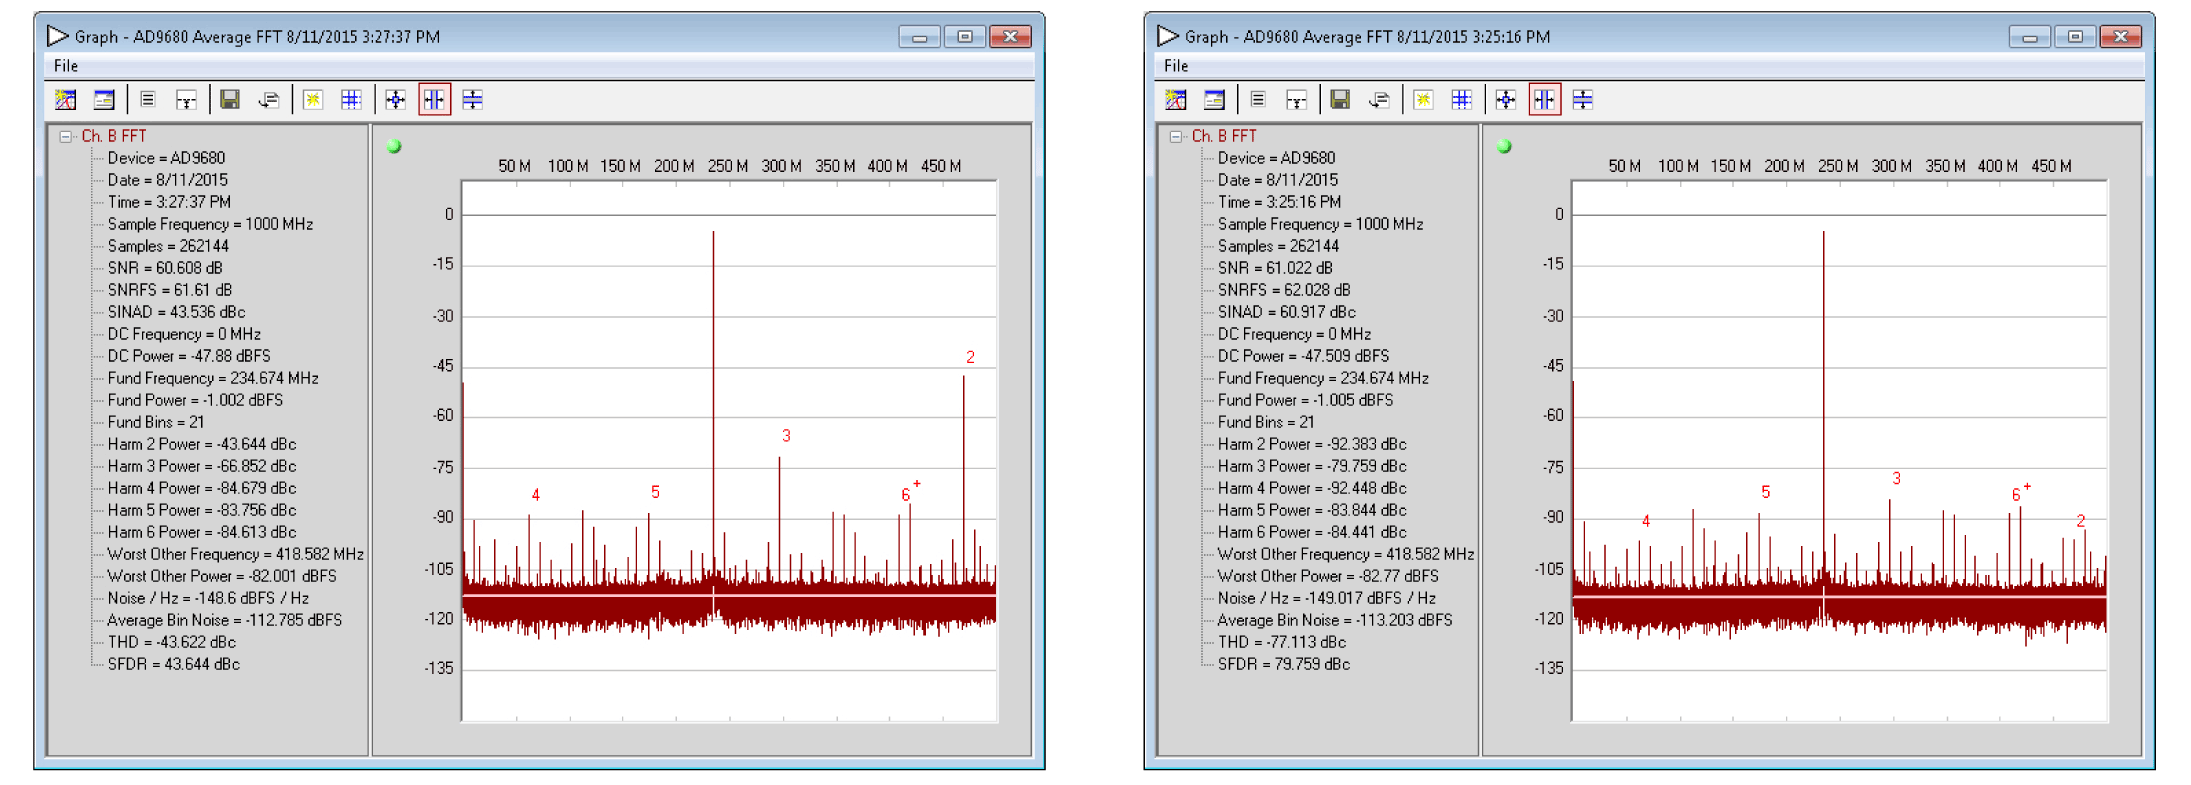This screenshot has height=785, width=2191.
Task: Click the list lines icon in 3:27:37 PM toolbar
Action: pyautogui.click(x=148, y=99)
